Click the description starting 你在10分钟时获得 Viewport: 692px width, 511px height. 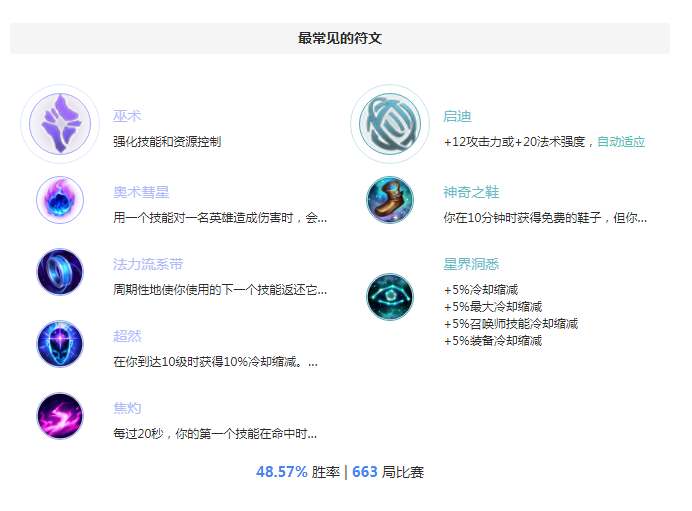pyautogui.click(x=545, y=218)
